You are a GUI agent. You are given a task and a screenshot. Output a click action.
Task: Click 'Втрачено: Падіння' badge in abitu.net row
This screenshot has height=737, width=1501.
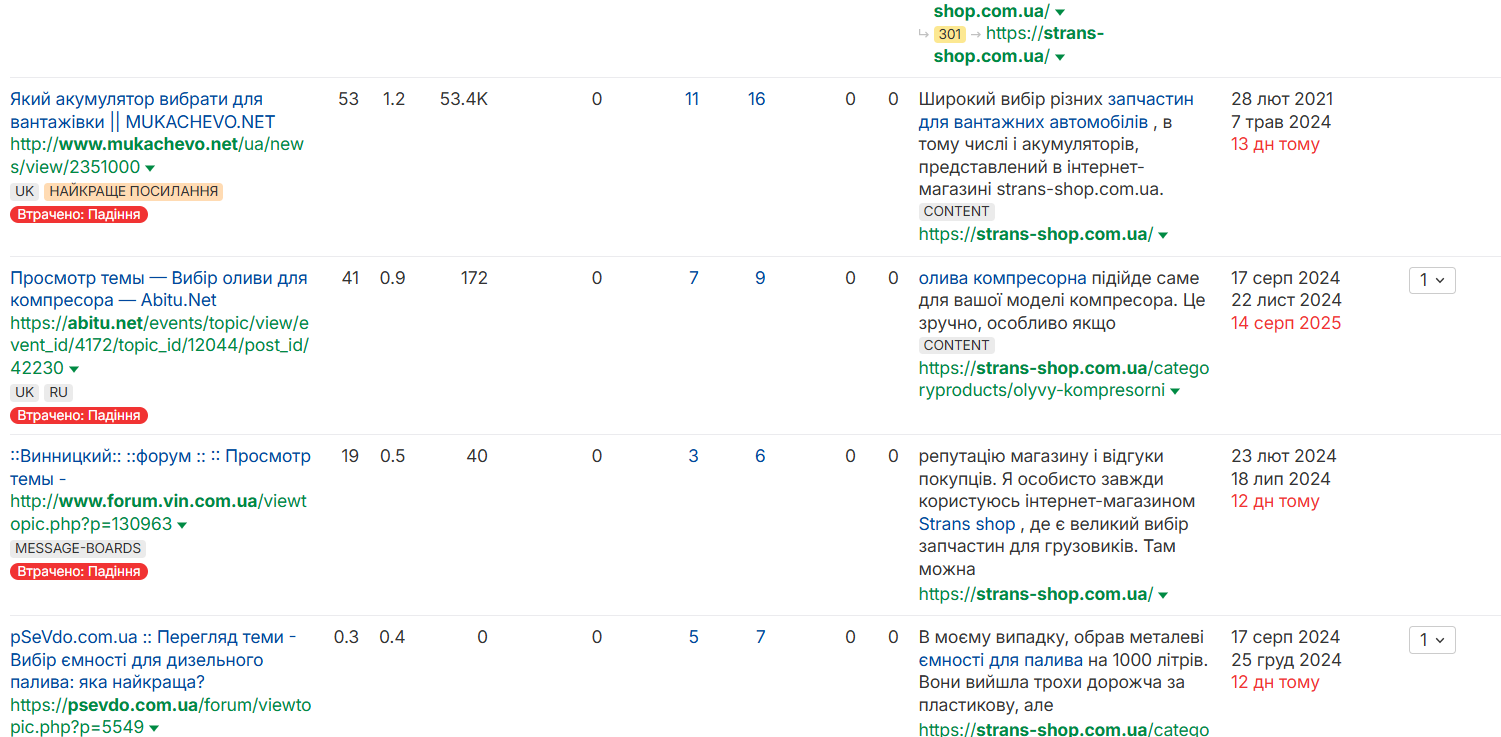click(79, 415)
